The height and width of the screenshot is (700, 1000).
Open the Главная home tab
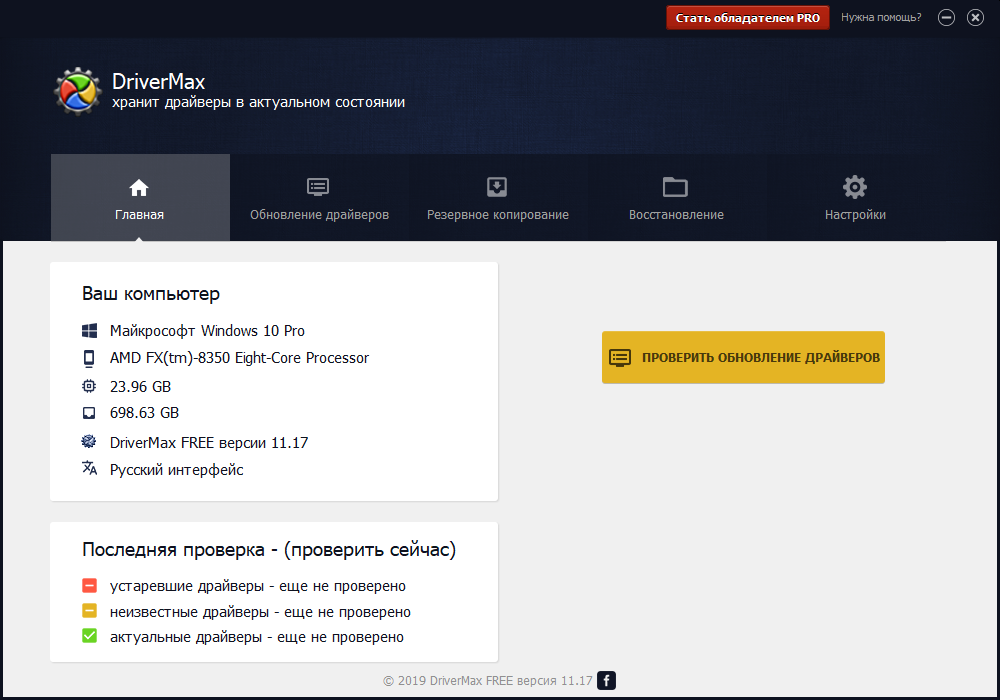[140, 198]
